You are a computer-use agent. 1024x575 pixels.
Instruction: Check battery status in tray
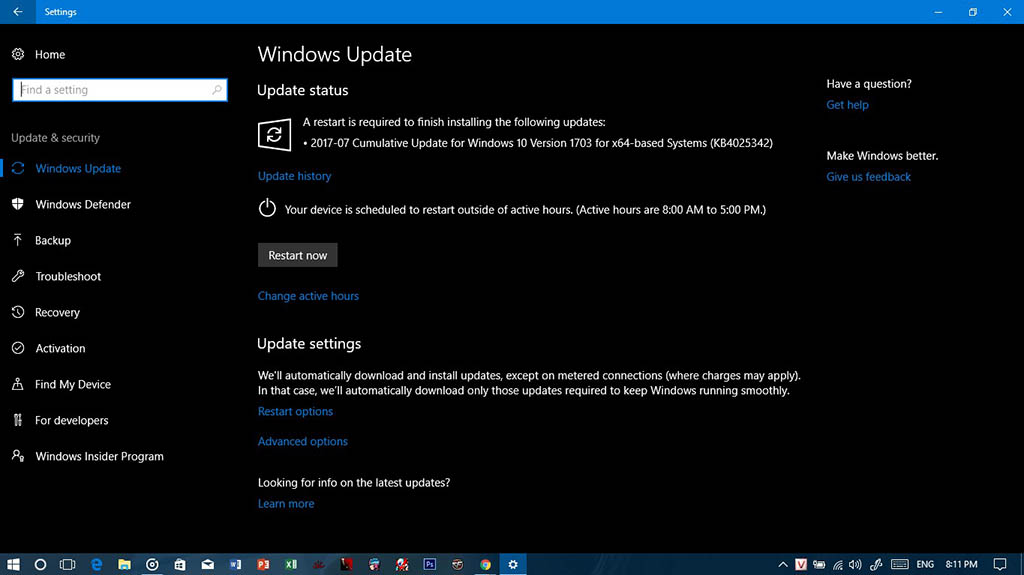pos(819,564)
